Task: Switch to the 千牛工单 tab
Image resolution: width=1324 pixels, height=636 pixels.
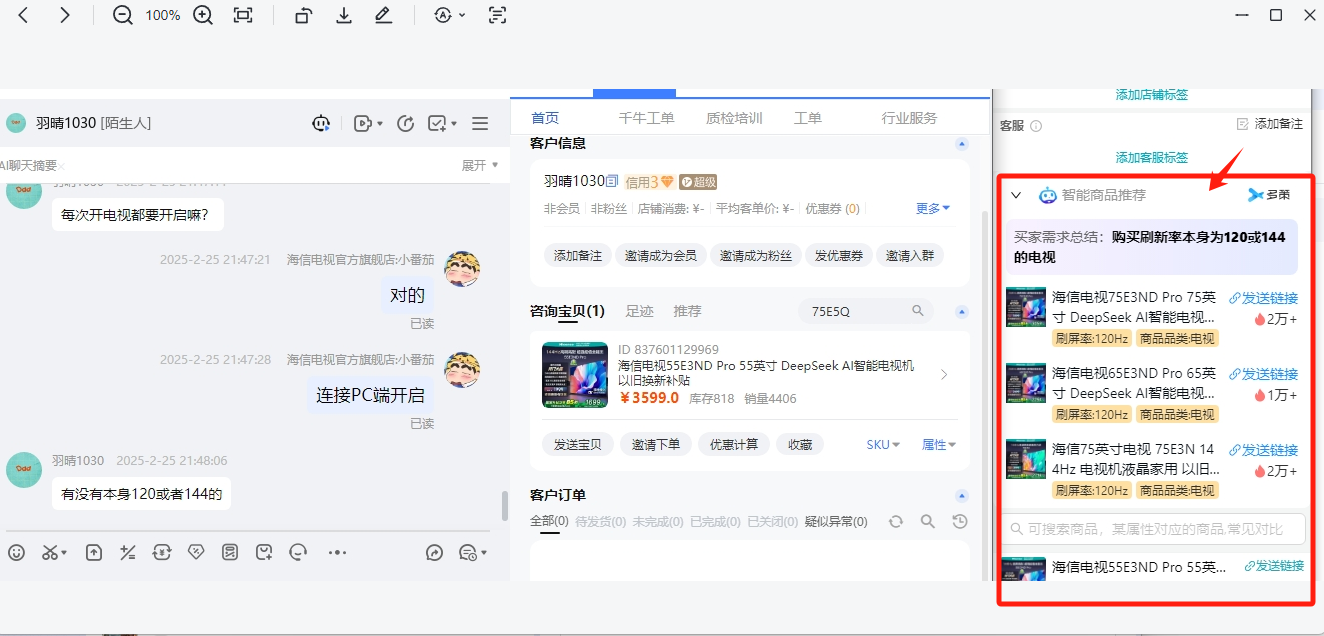Action: pos(646,118)
